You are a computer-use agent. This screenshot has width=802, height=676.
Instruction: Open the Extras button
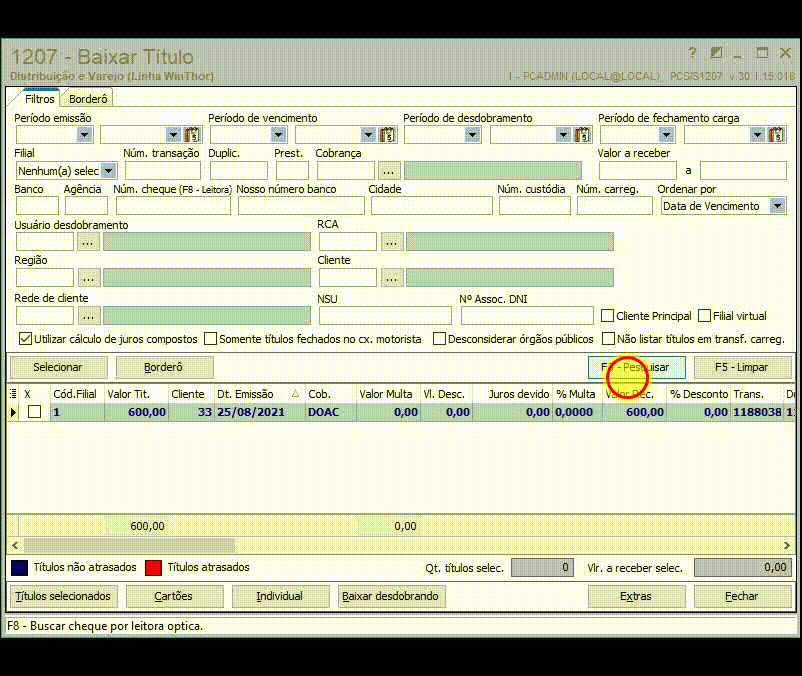tap(636, 596)
